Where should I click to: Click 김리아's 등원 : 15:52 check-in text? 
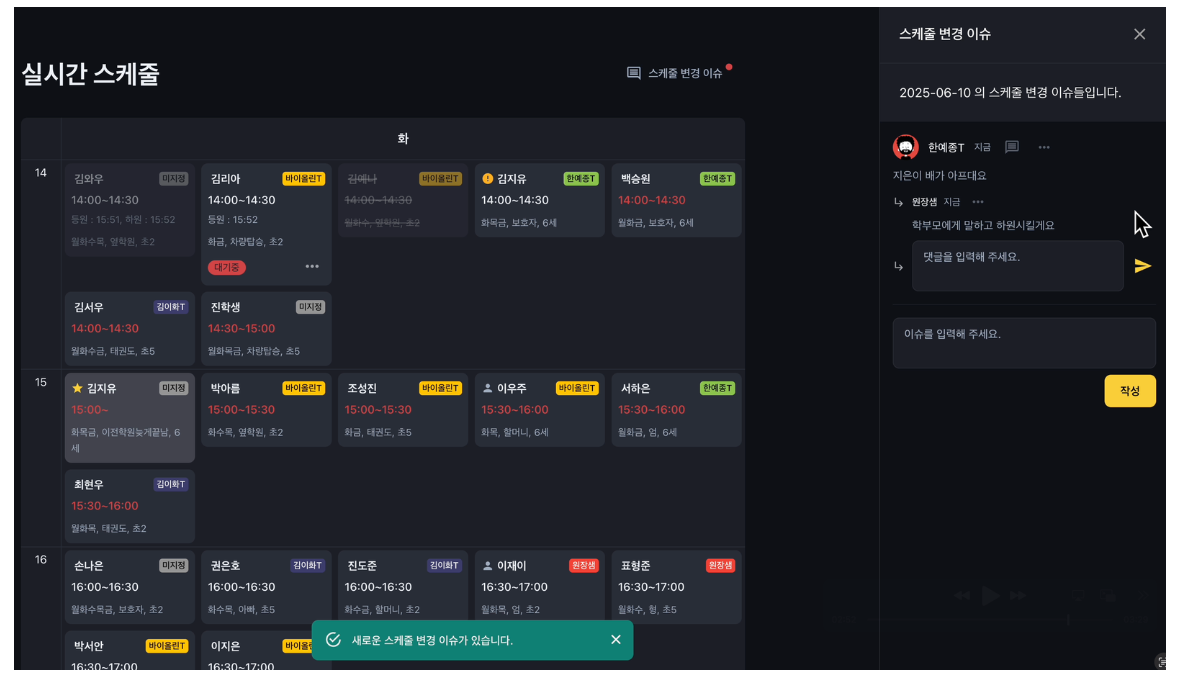[x=233, y=220]
